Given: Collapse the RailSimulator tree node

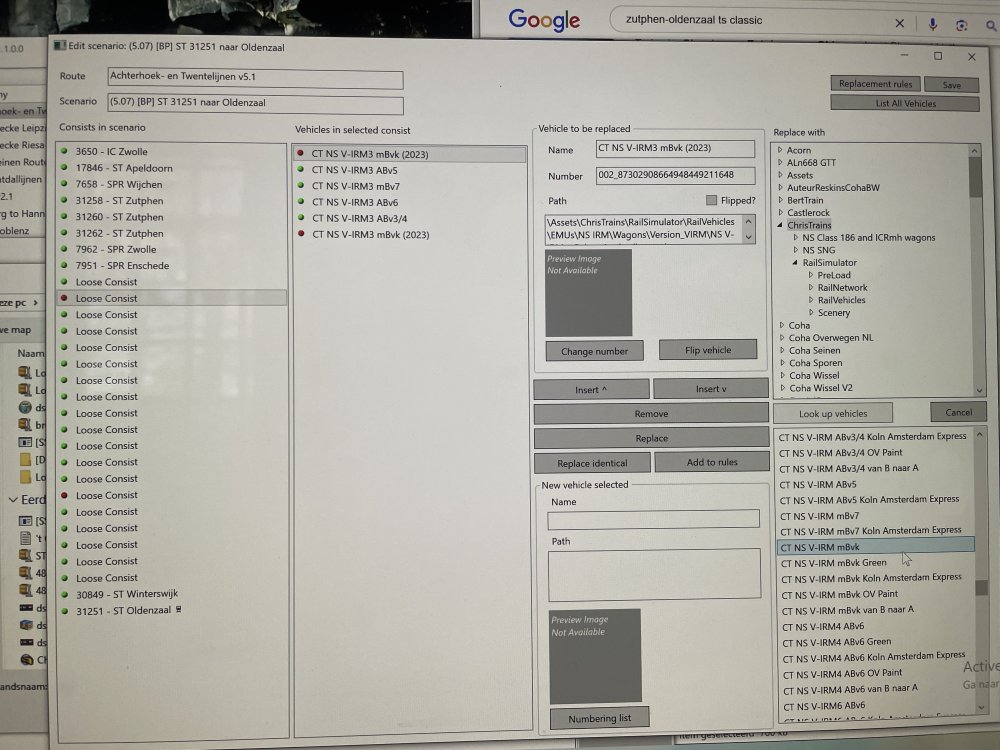Looking at the screenshot, I should (x=795, y=263).
